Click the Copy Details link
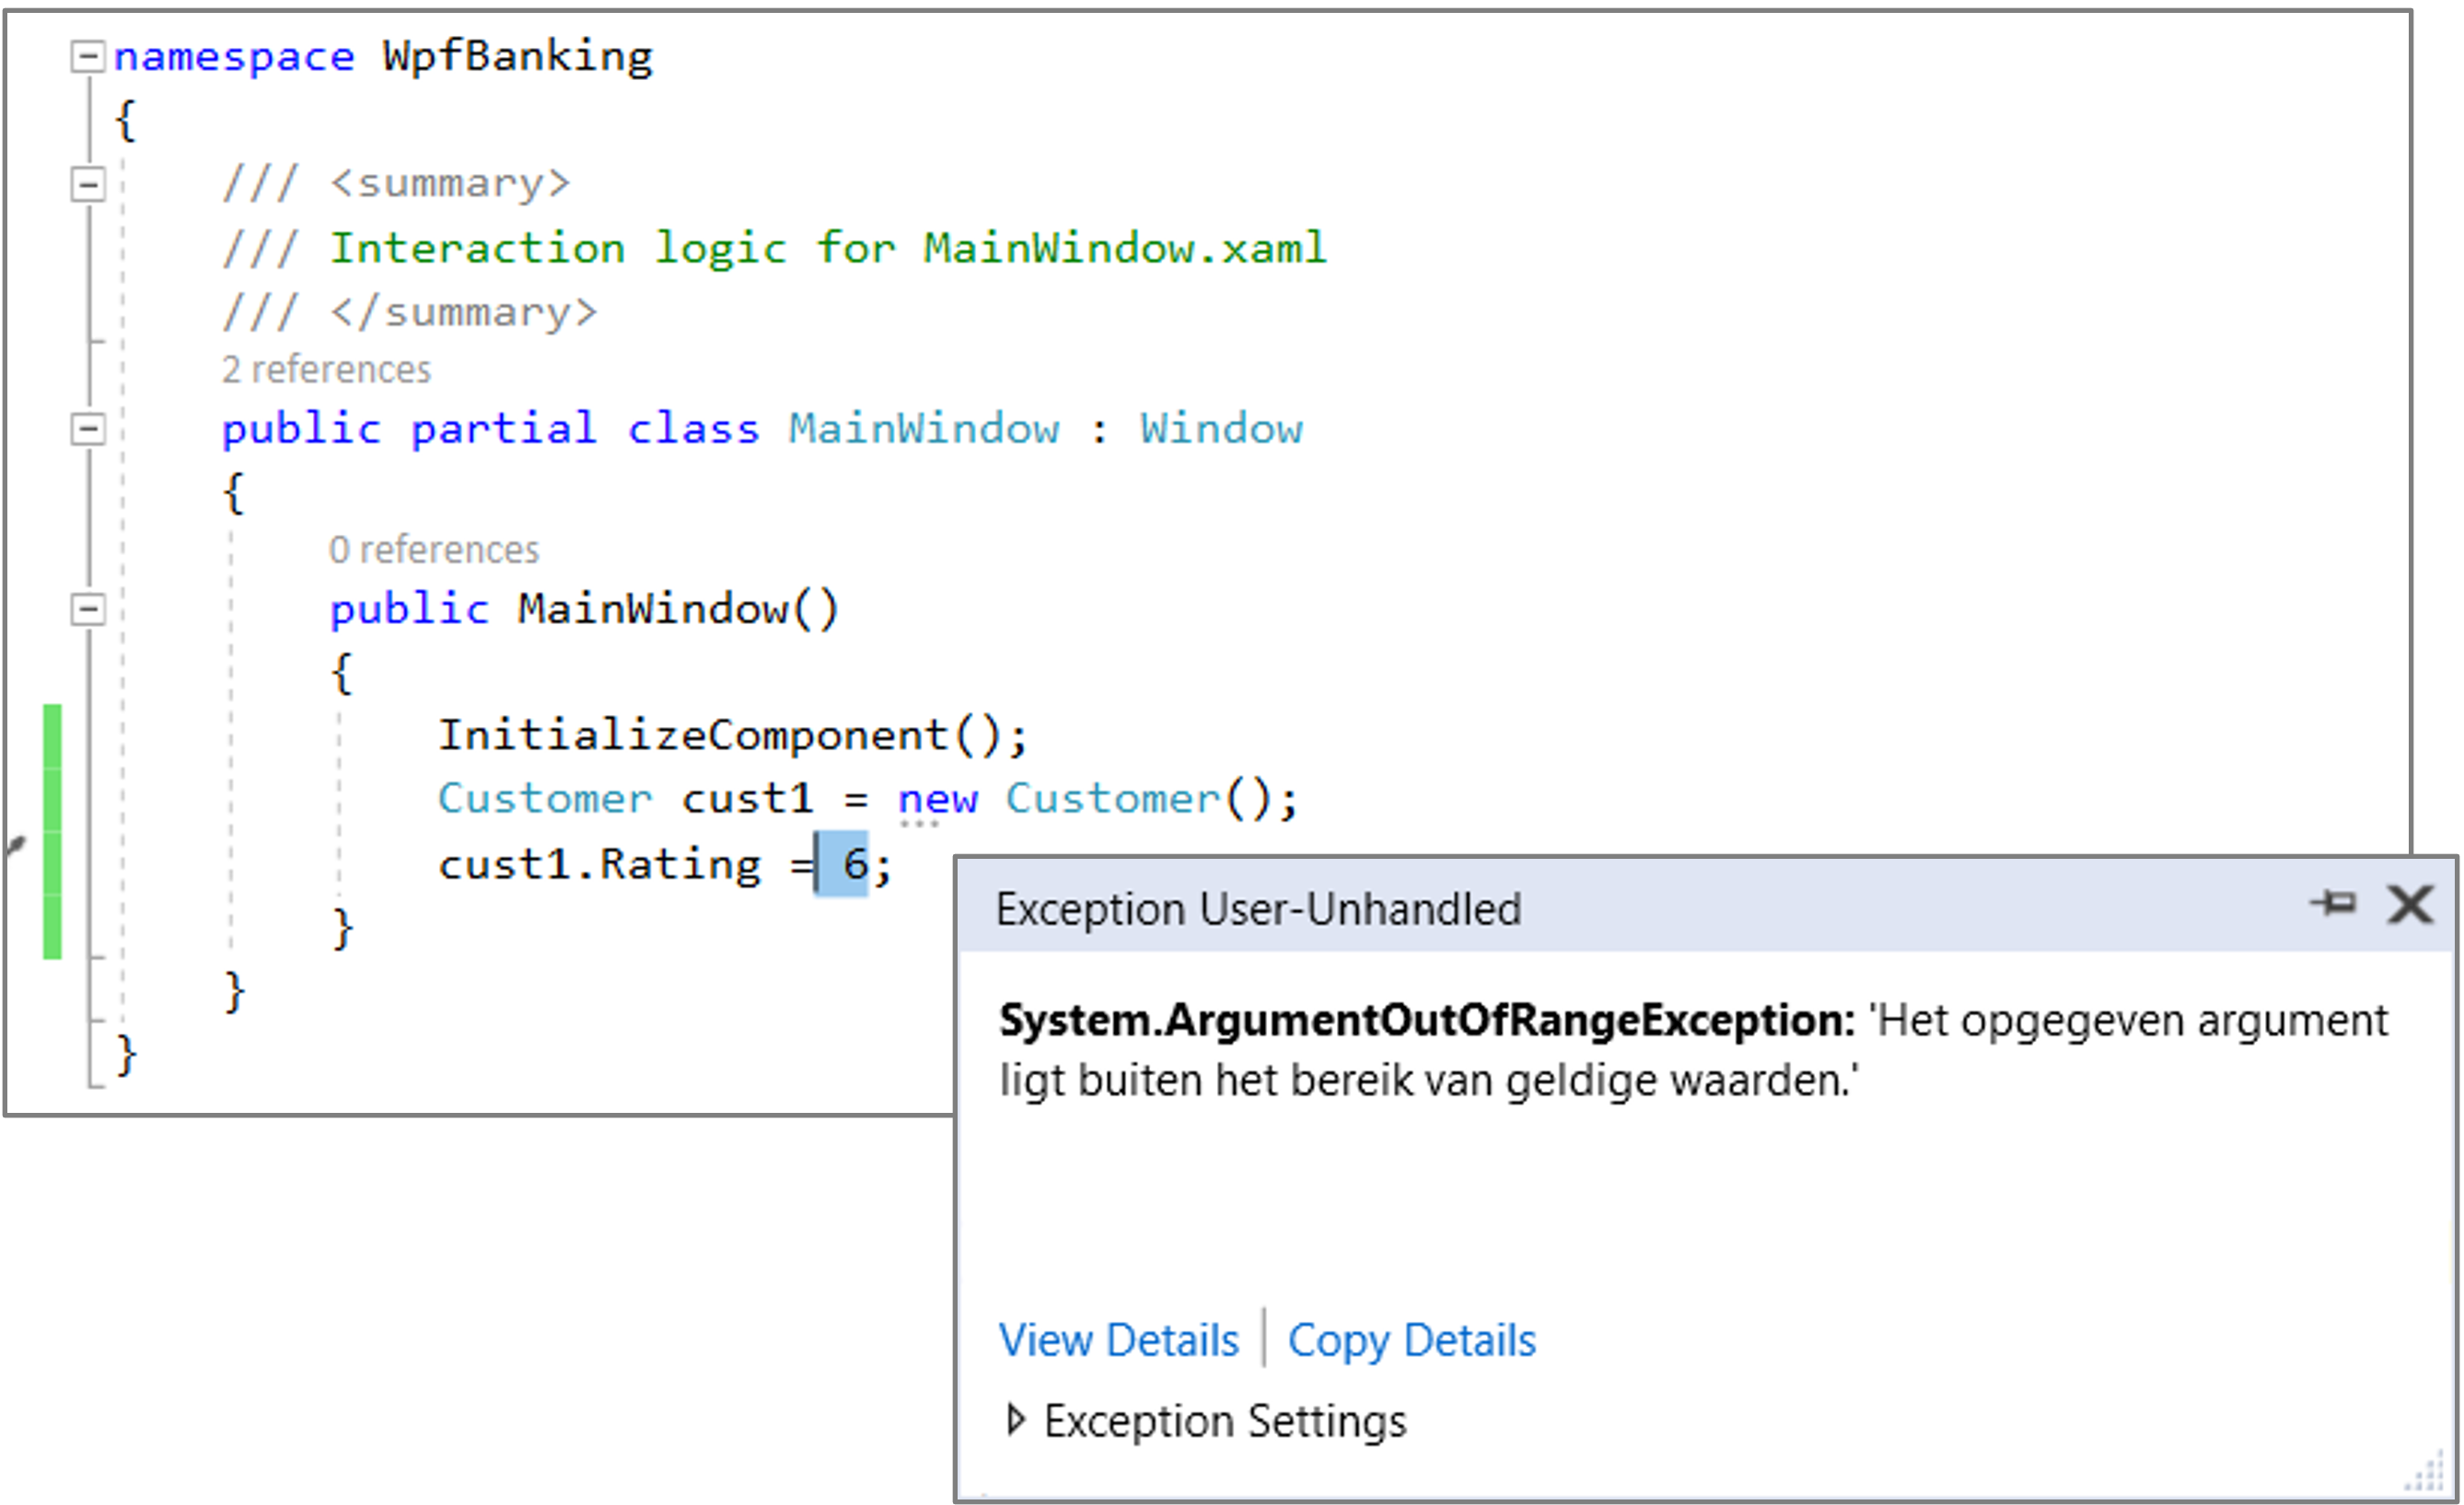 [1411, 1340]
